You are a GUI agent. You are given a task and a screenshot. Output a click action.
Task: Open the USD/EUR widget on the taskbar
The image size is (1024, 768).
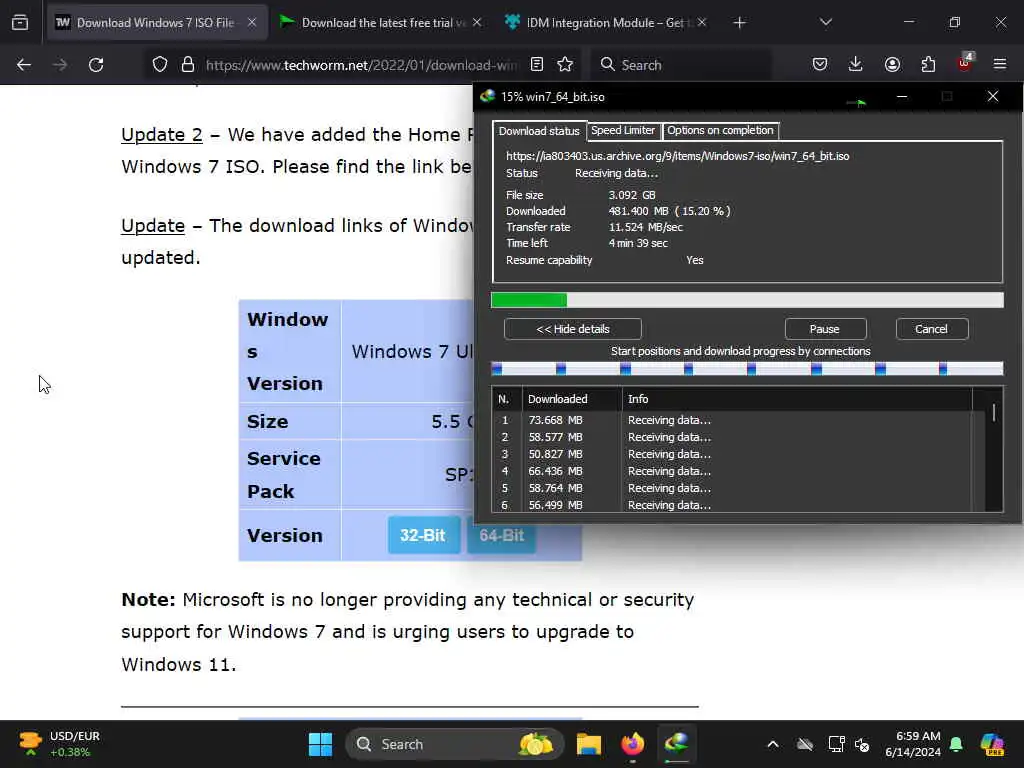59,744
